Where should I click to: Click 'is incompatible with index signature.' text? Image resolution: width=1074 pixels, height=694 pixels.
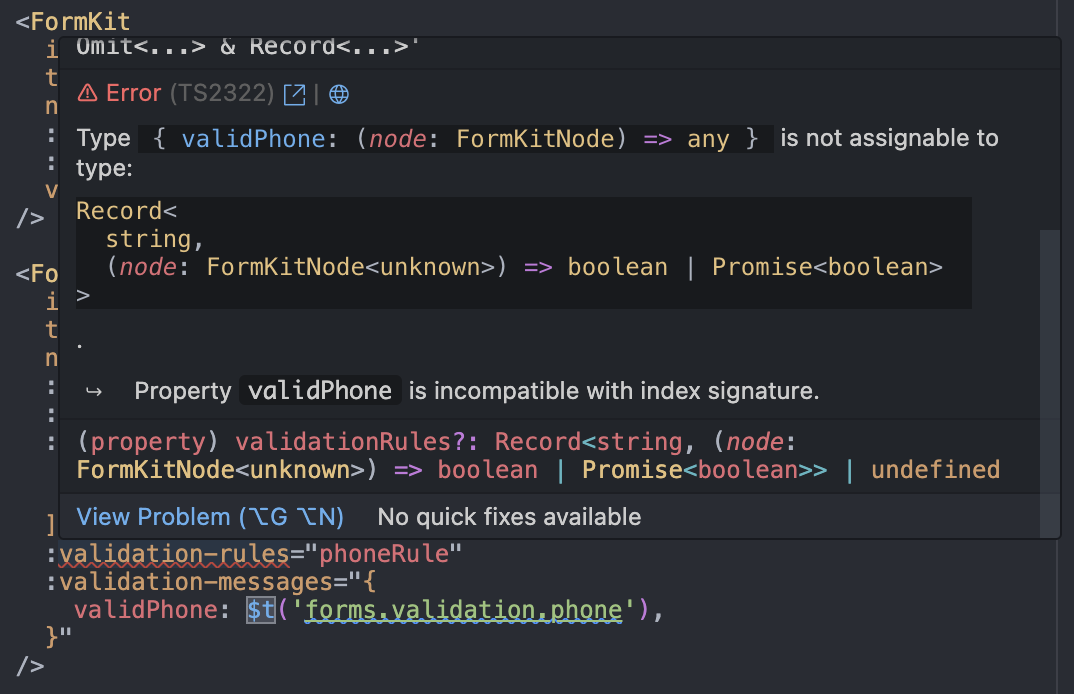pyautogui.click(x=614, y=391)
